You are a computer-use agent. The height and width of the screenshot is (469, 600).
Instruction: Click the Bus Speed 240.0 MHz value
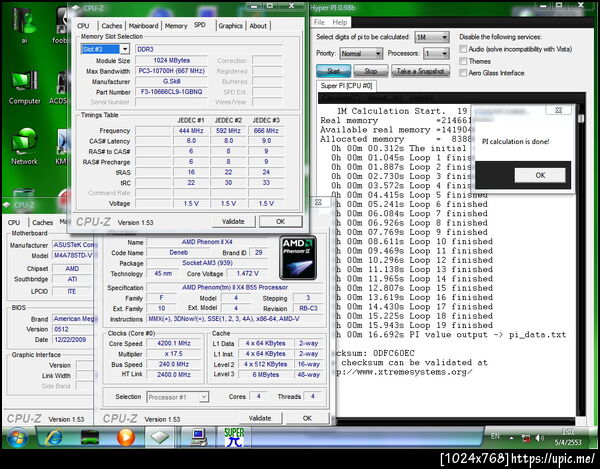(174, 364)
